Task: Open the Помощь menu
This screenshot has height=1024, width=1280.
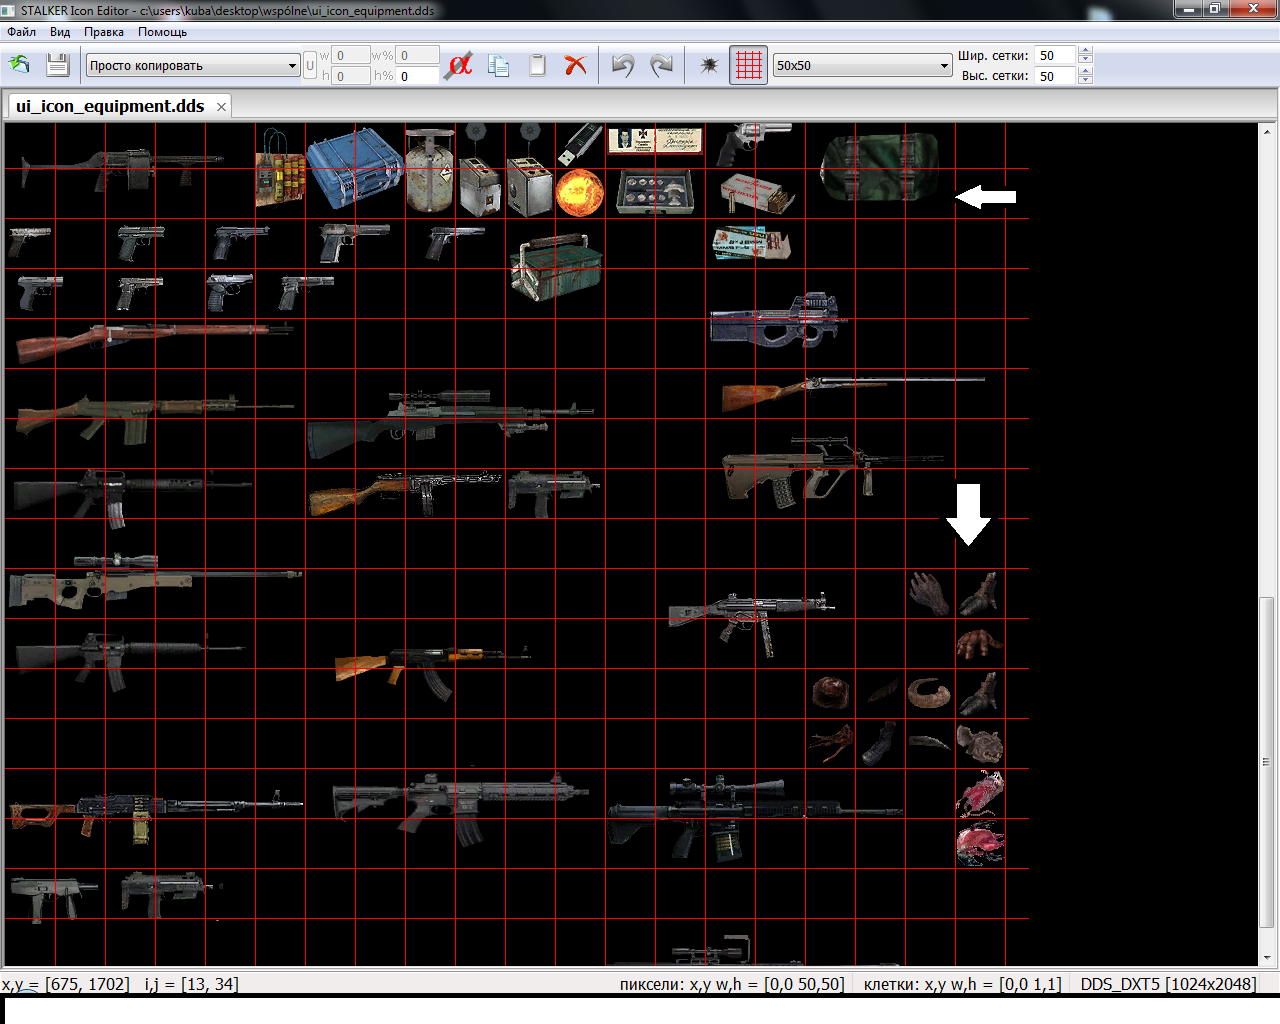Action: [162, 32]
